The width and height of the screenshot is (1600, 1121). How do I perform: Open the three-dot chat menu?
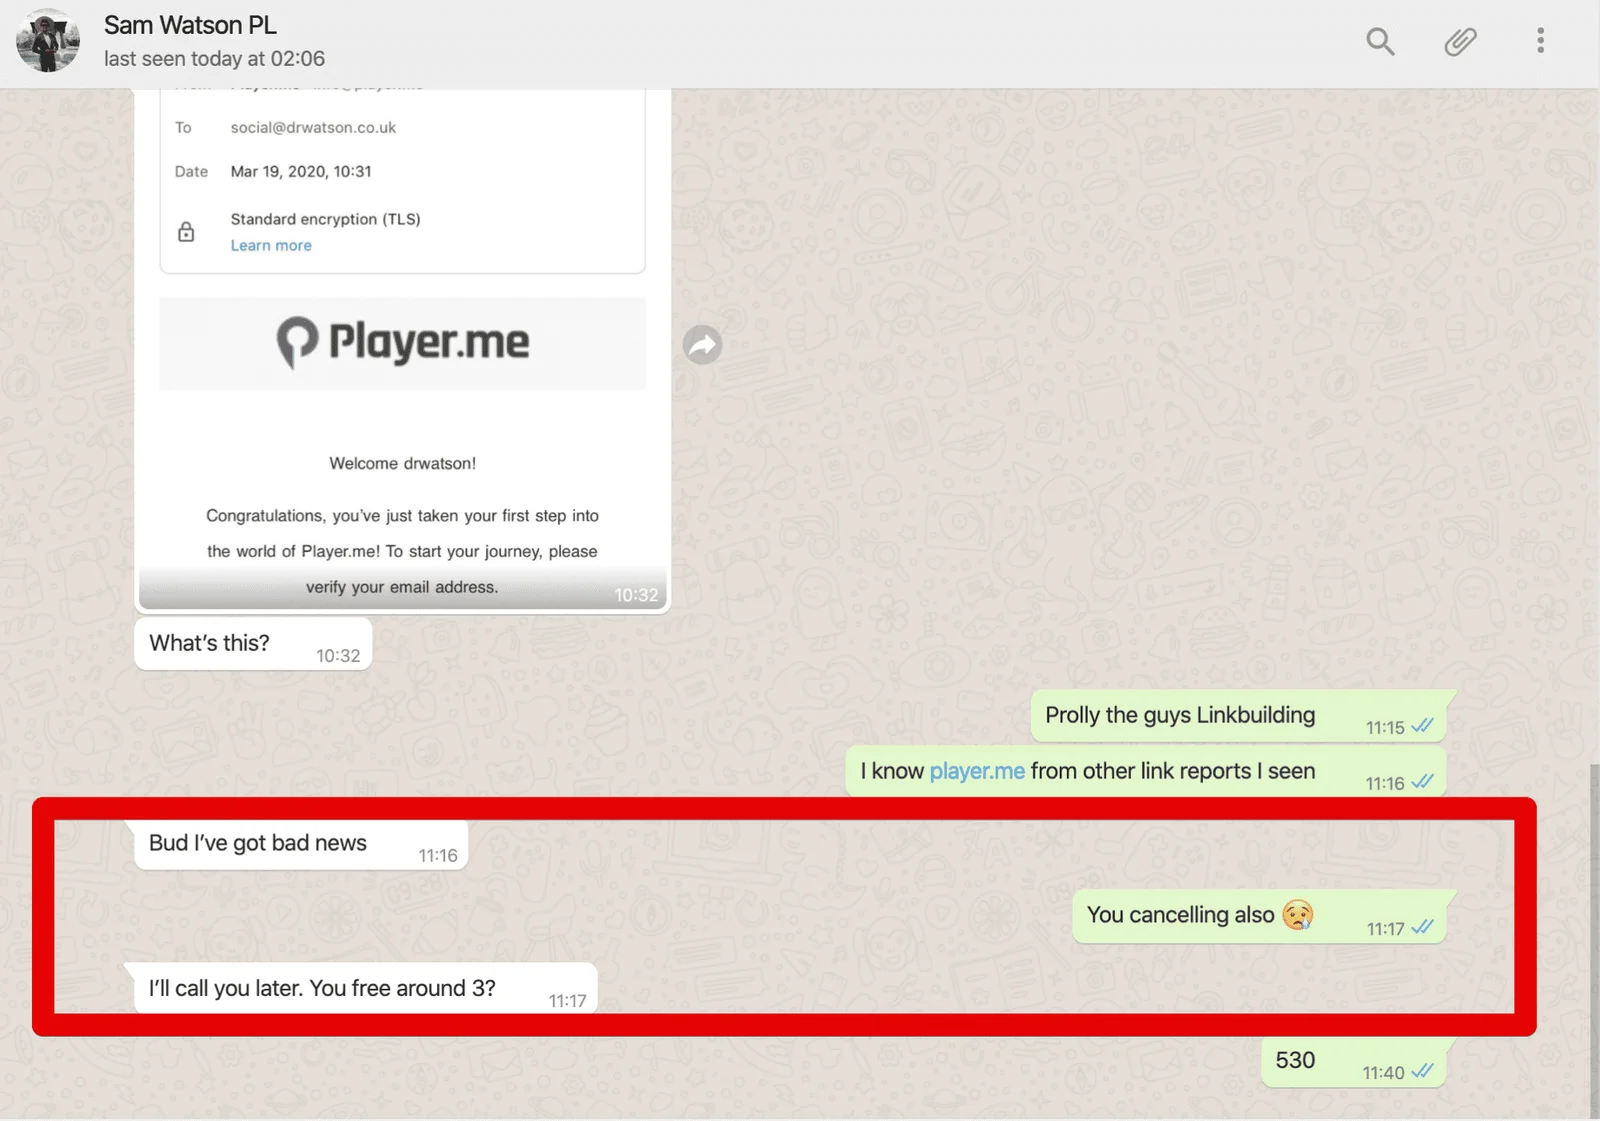tap(1540, 40)
